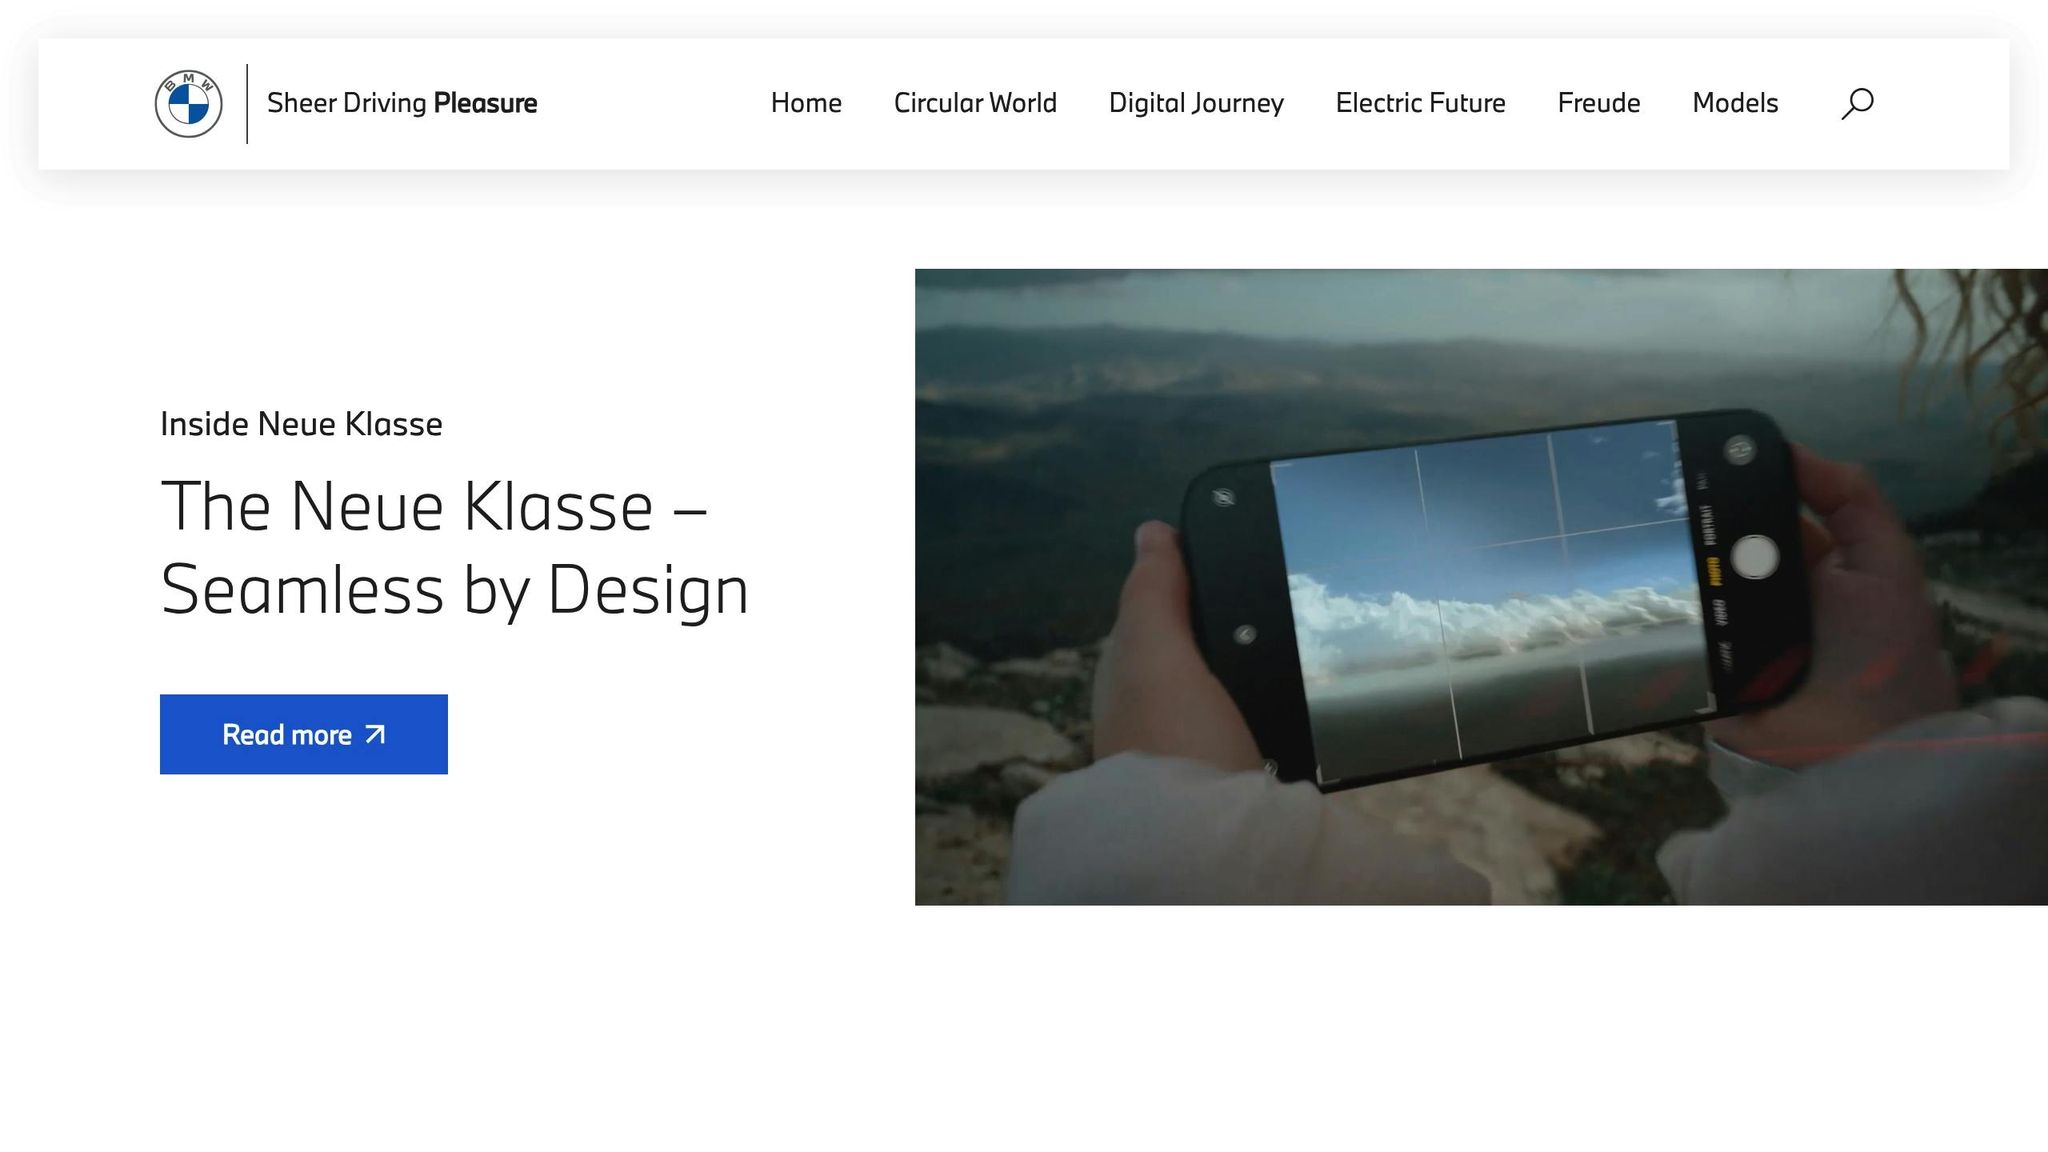
Task: Open the Neue Klasse Seamless by Design headline
Action: coord(454,548)
